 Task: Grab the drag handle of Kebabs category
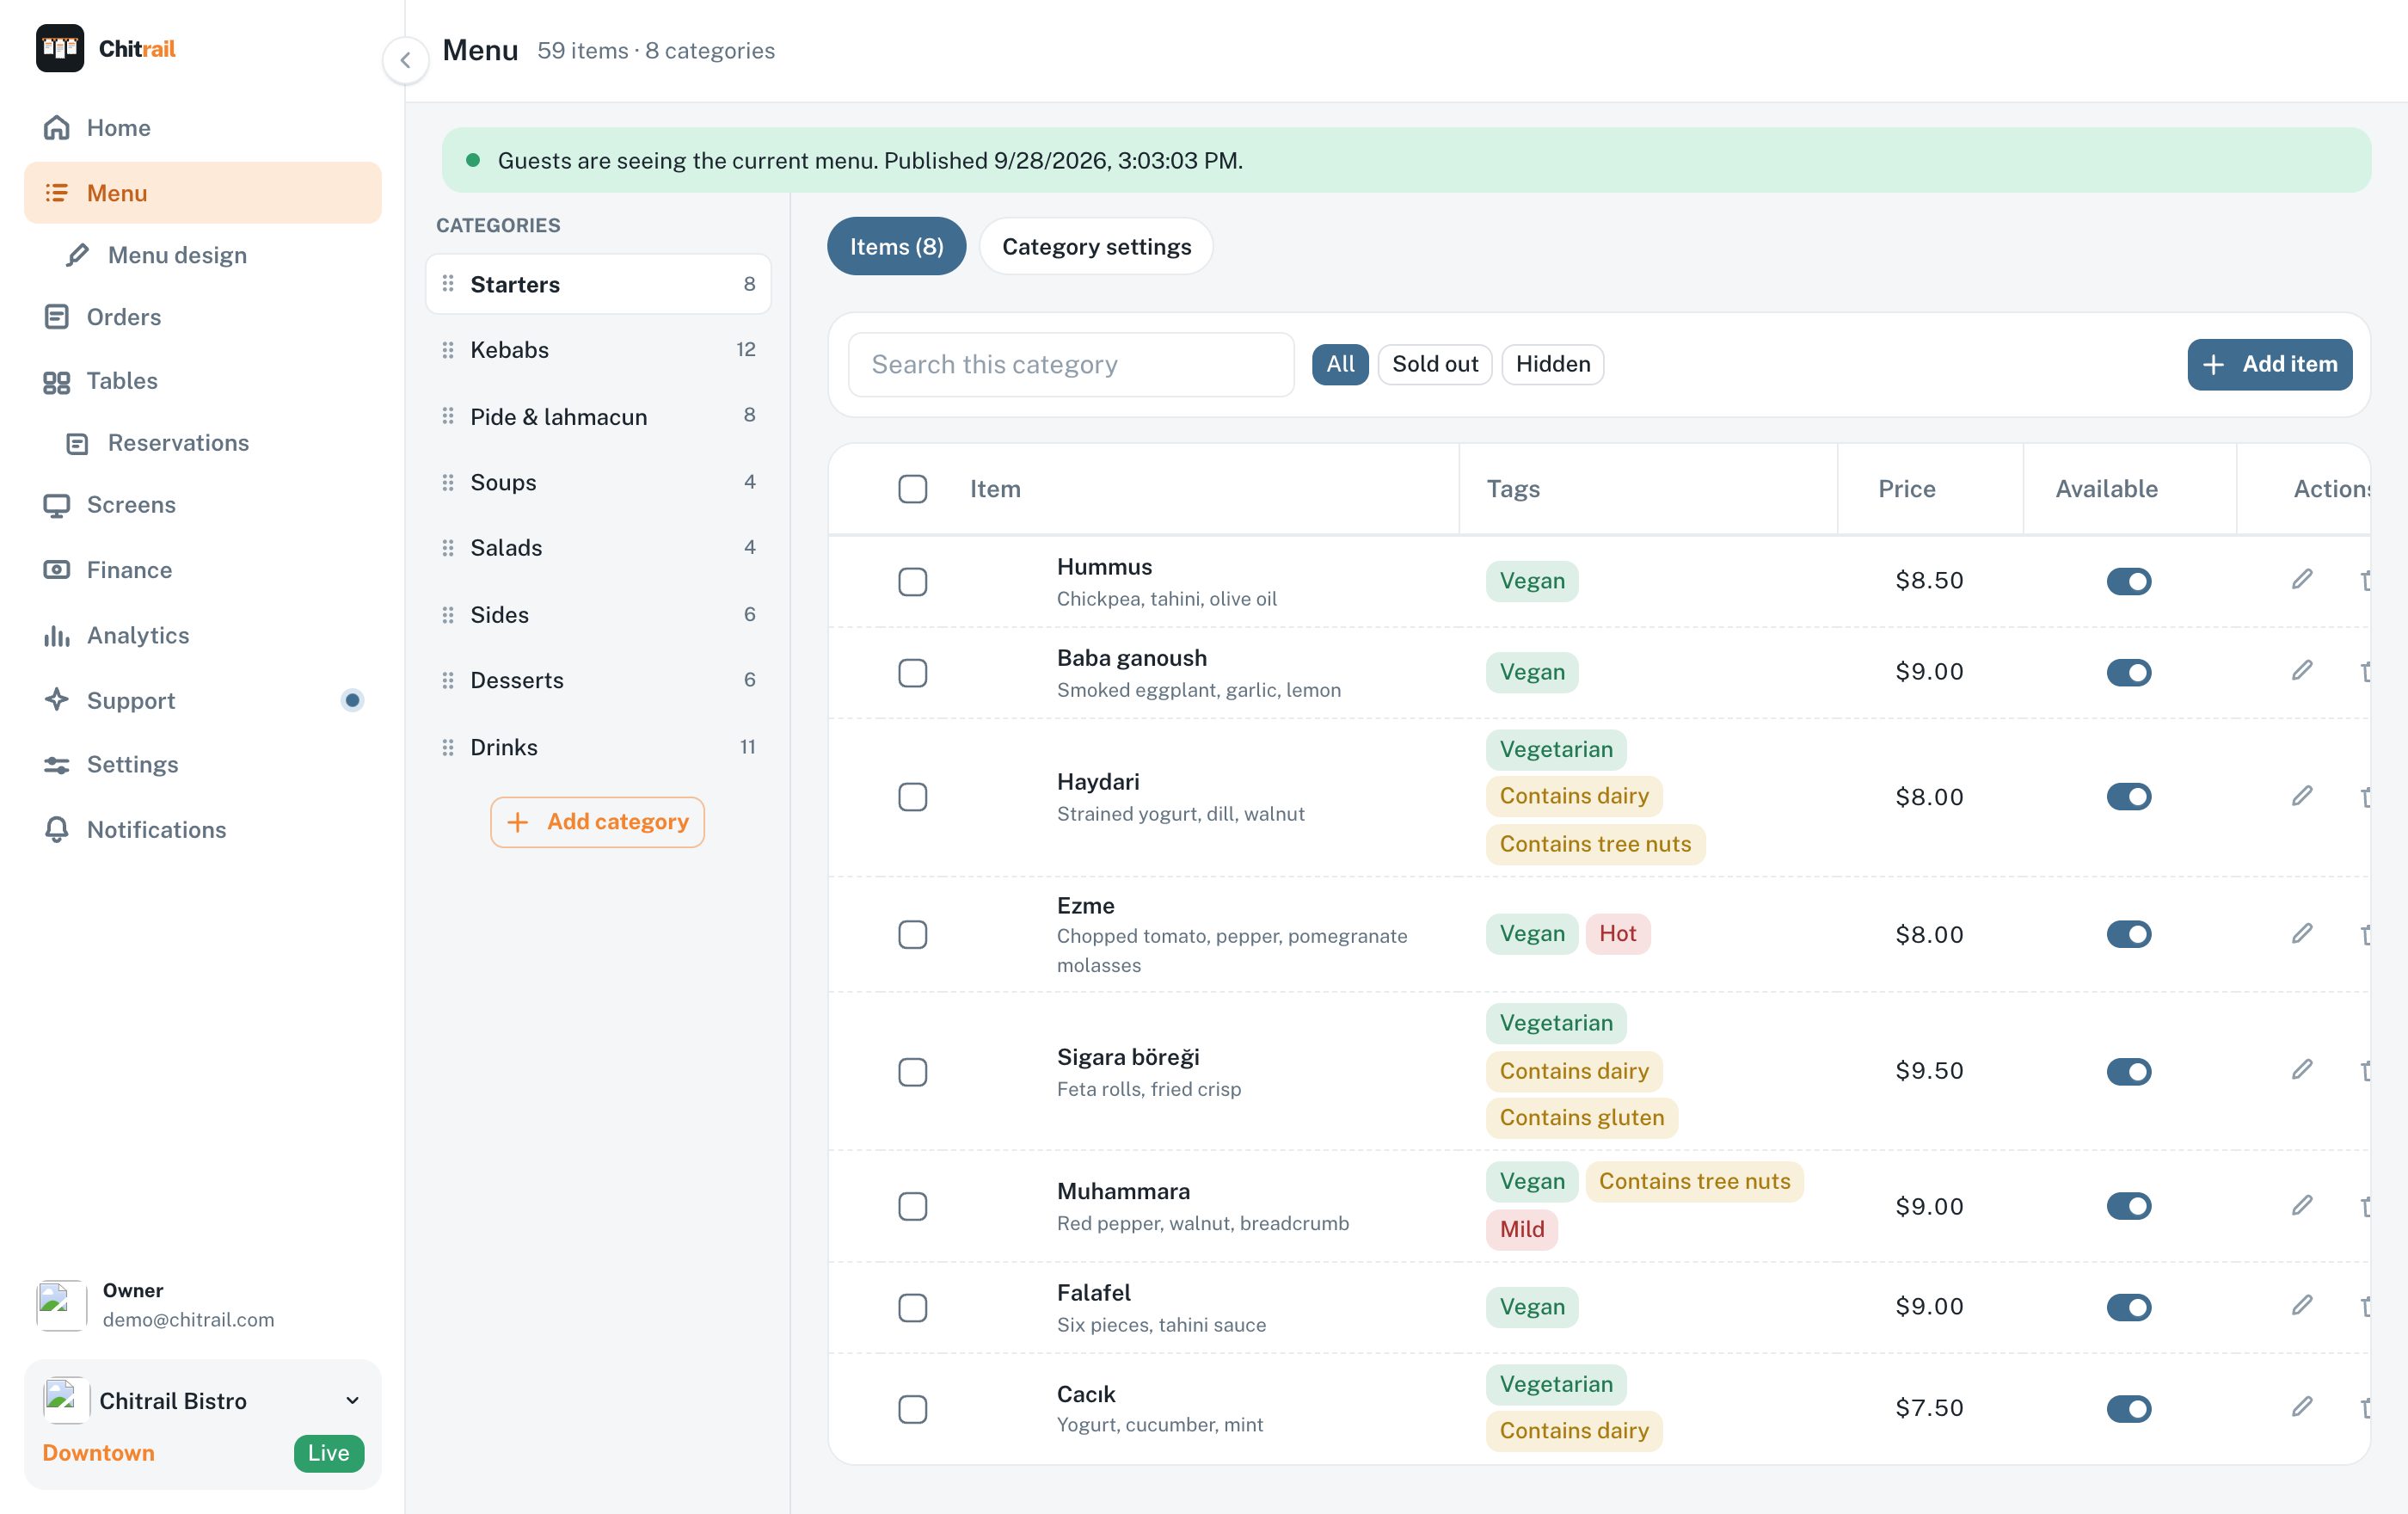click(x=448, y=350)
